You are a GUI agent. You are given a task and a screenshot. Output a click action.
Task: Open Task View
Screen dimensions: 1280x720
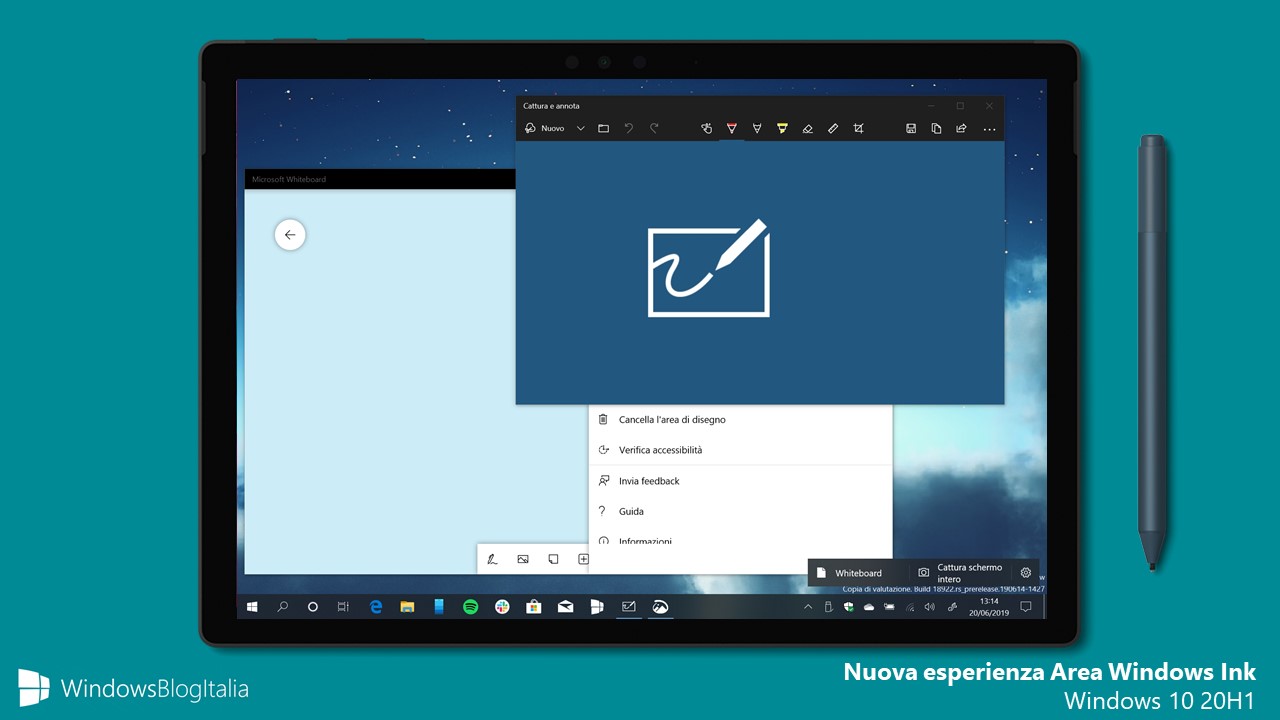[x=343, y=606]
